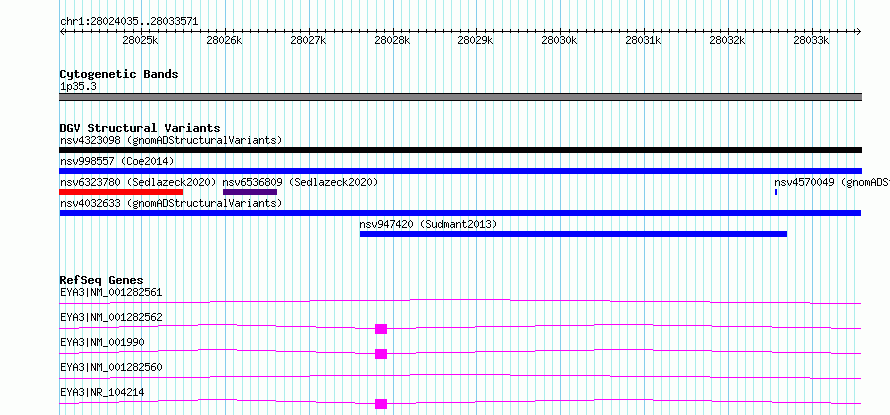Select transcript label EYA3|NM_001282560

tap(111, 367)
